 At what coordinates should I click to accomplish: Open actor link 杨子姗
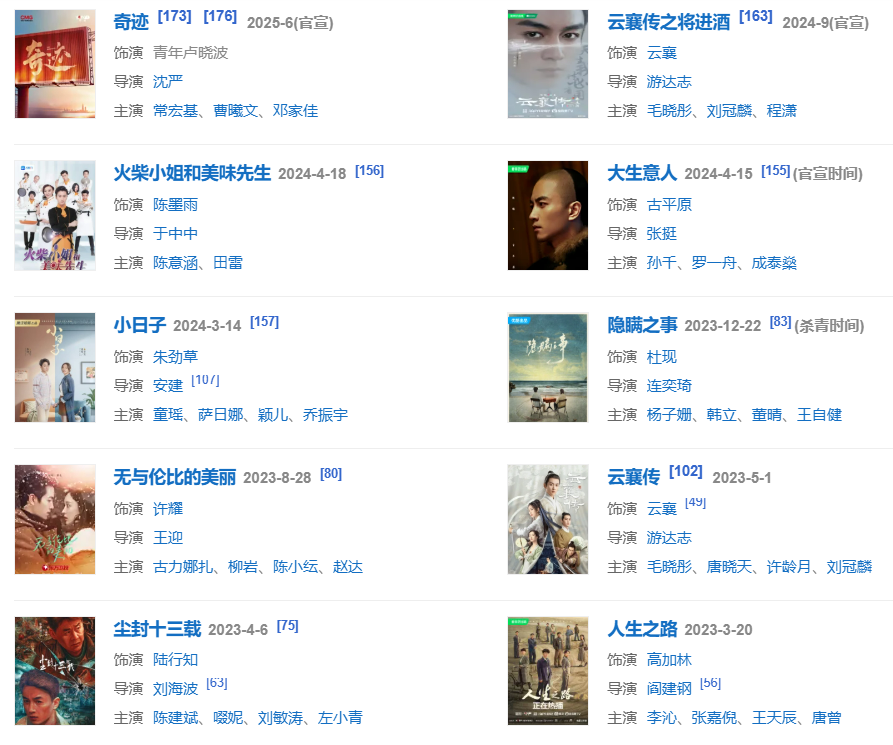(669, 415)
